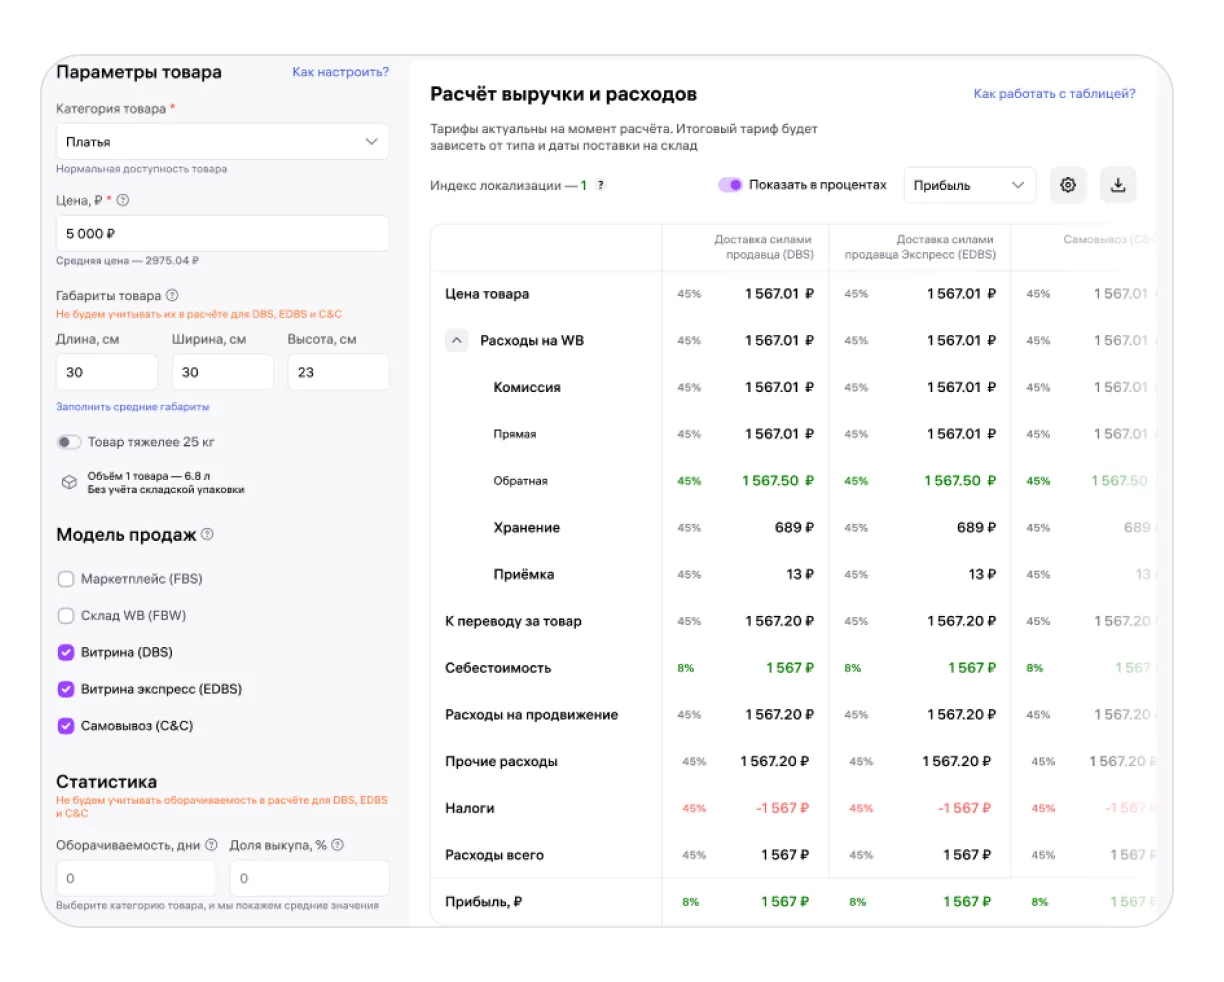Image resolution: width=1224 pixels, height=982 pixels.
Task: Click Заполнить средние габариты link
Action: 133,407
